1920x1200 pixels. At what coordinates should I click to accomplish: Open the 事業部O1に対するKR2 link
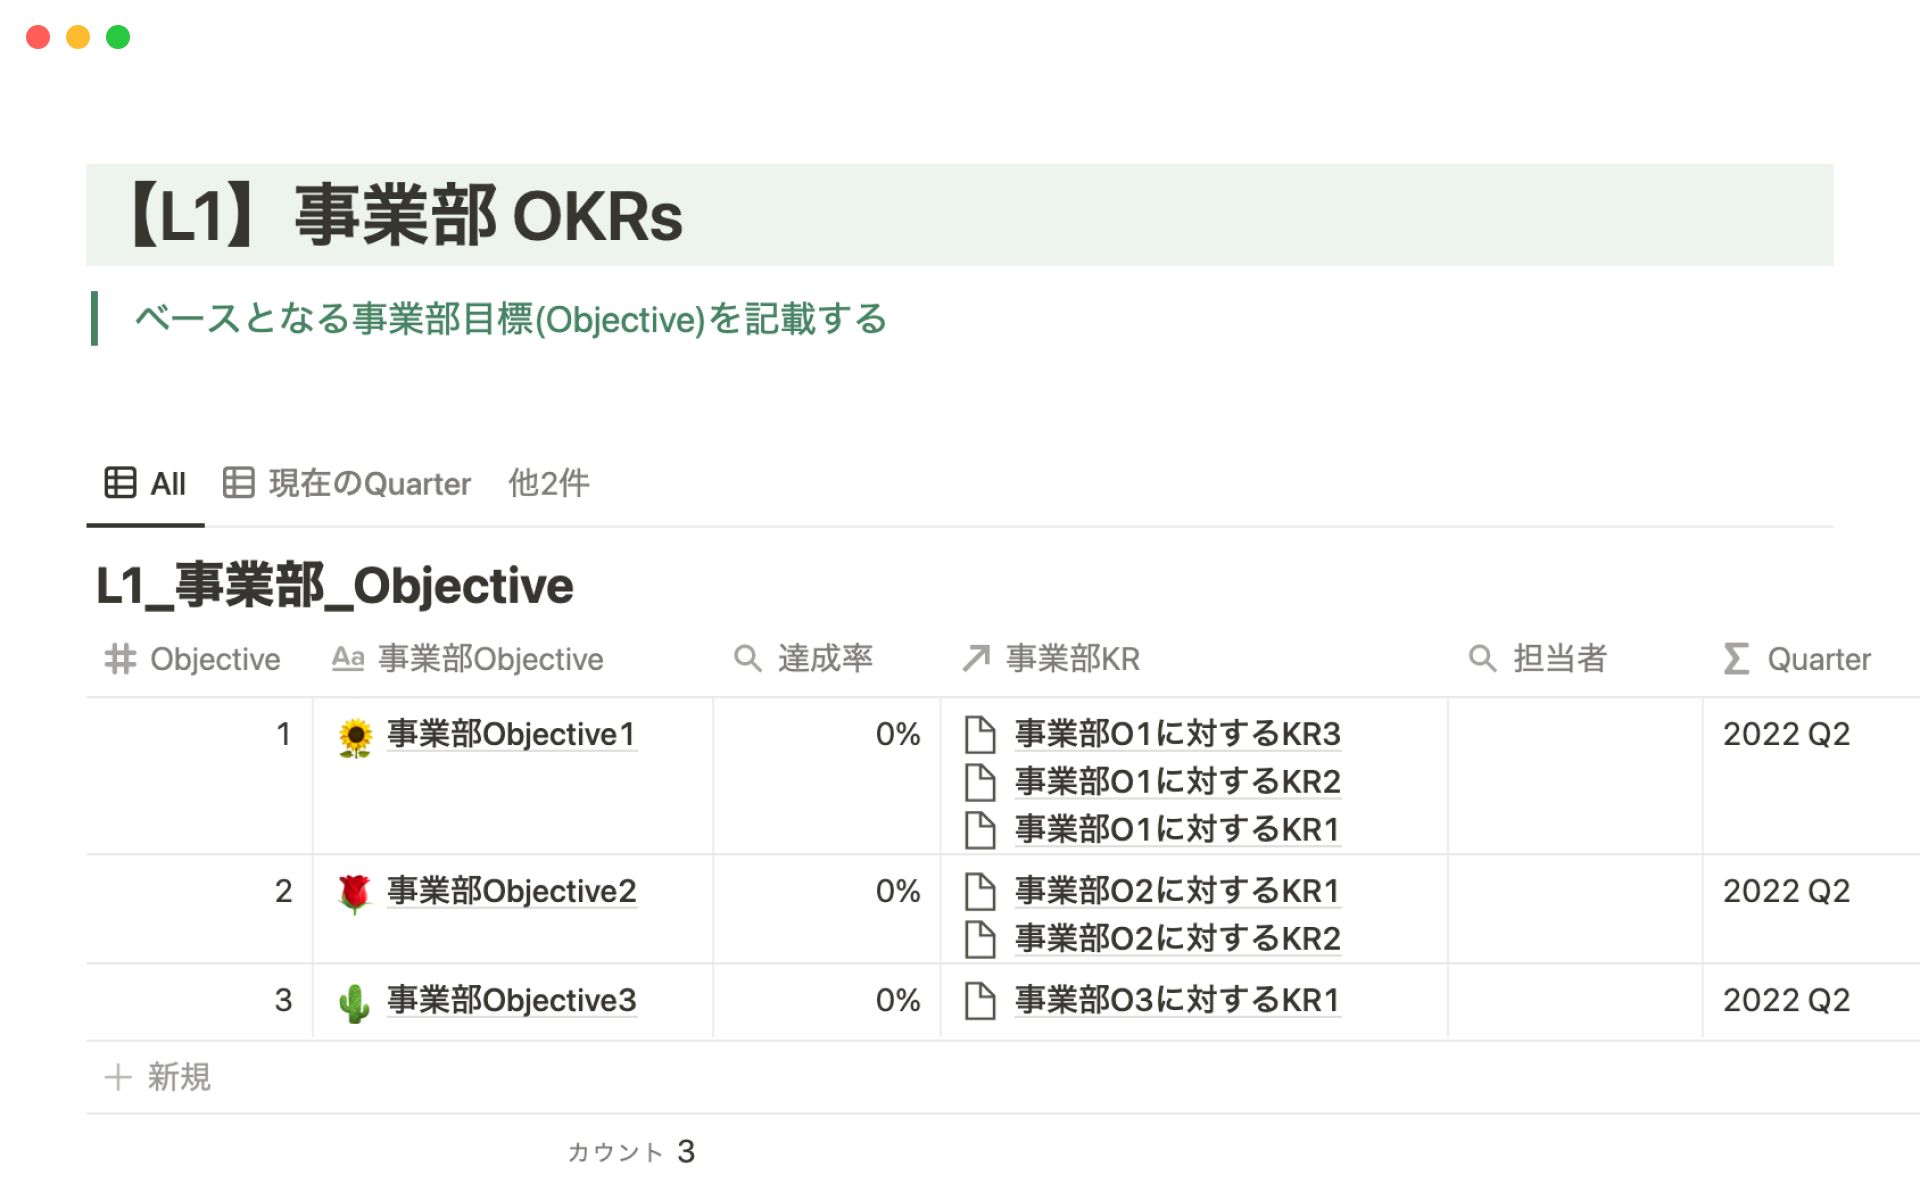[1177, 782]
